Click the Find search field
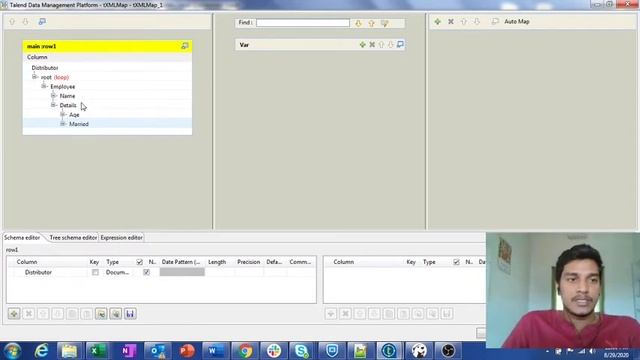Viewport: 640px width, 360px height. (303, 23)
